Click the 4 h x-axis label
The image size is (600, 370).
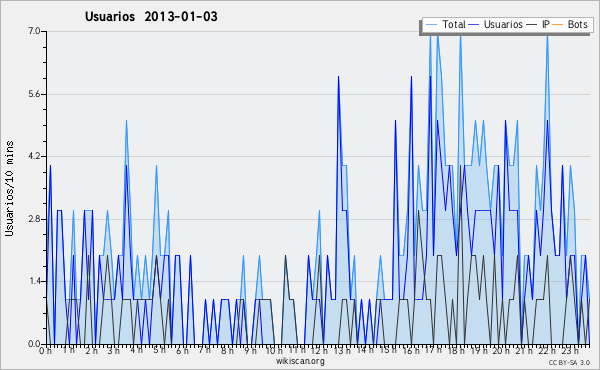(136, 350)
